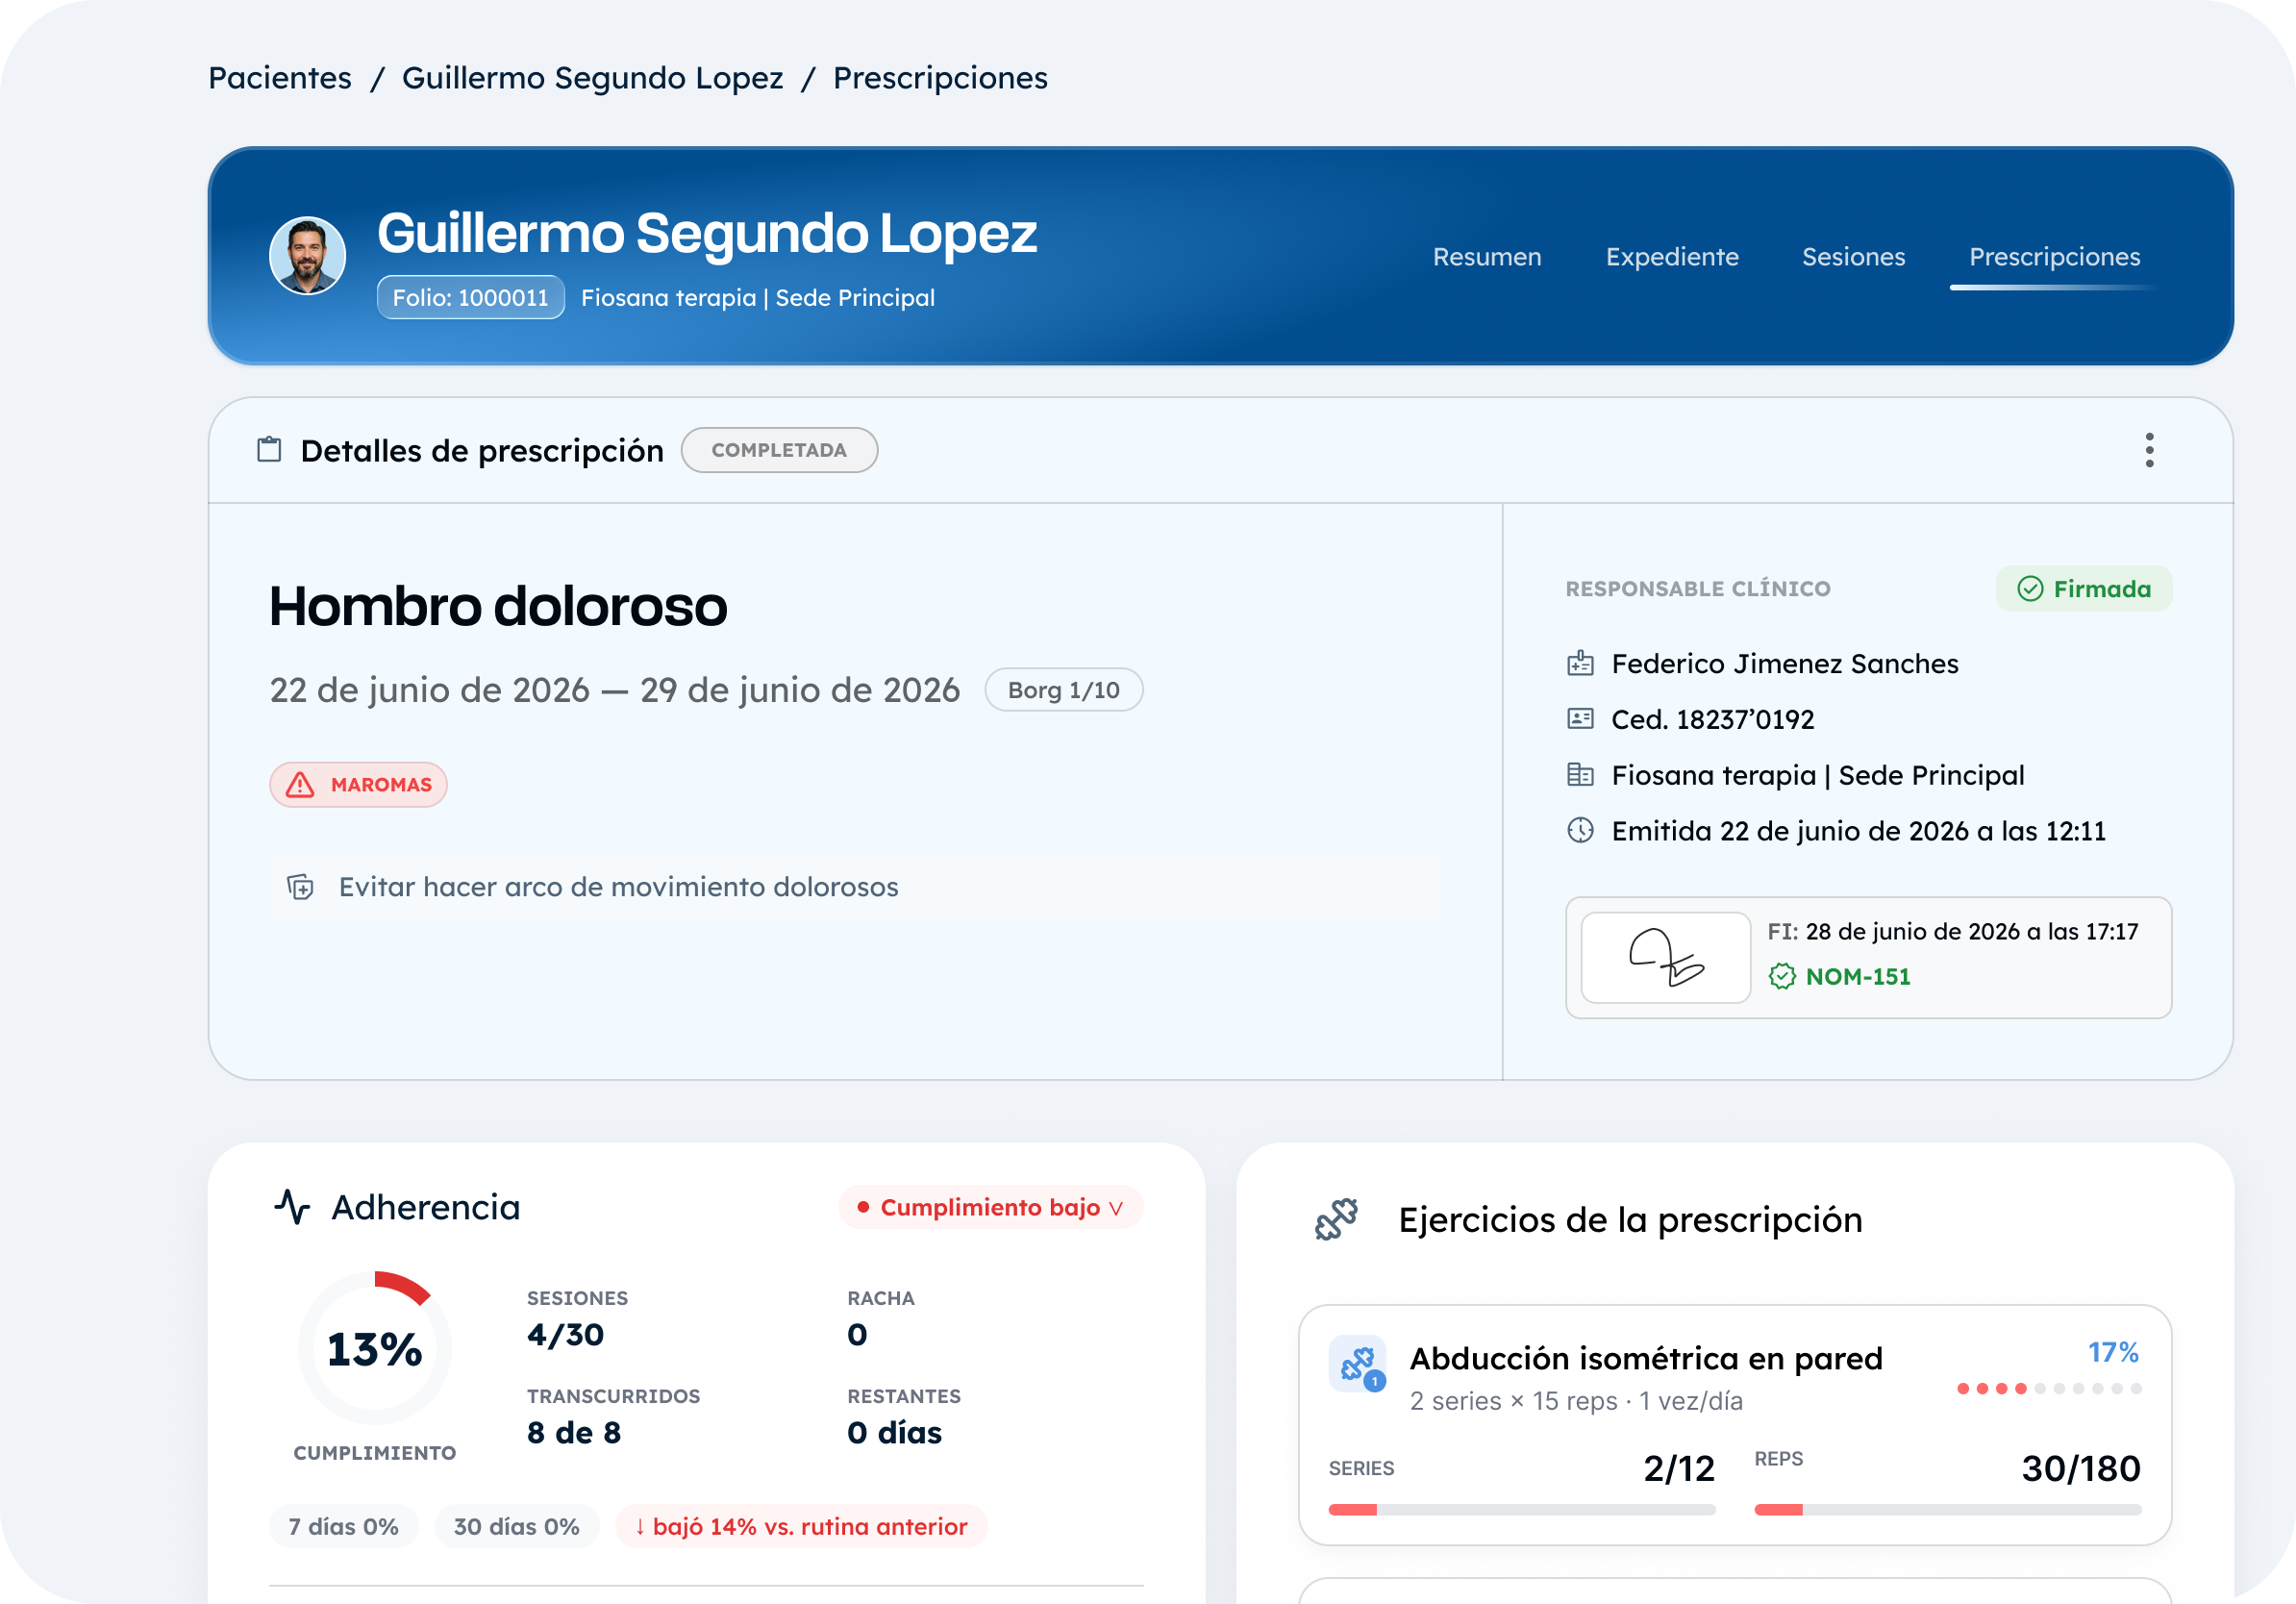
Task: Click the dotted progress indicator under 17%
Action: coord(2049,1389)
